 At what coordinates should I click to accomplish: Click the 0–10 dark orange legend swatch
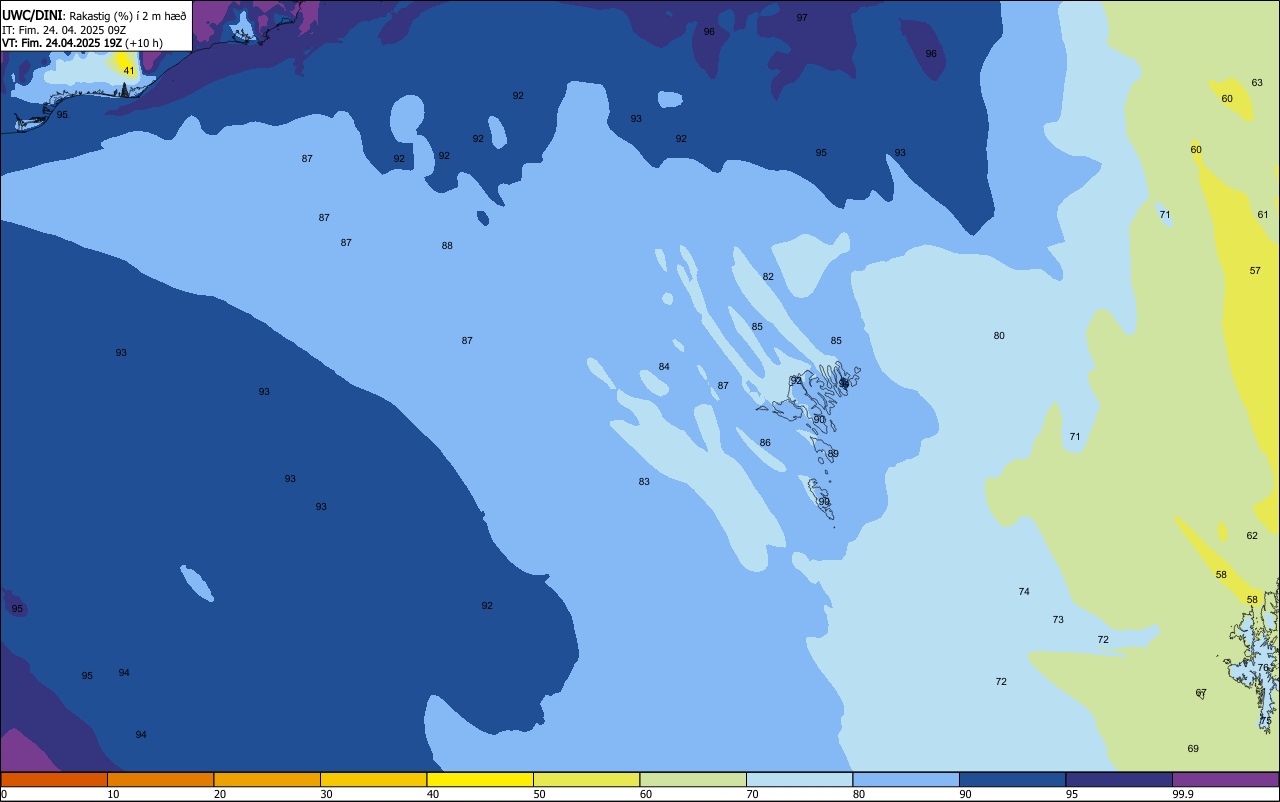pyautogui.click(x=54, y=779)
